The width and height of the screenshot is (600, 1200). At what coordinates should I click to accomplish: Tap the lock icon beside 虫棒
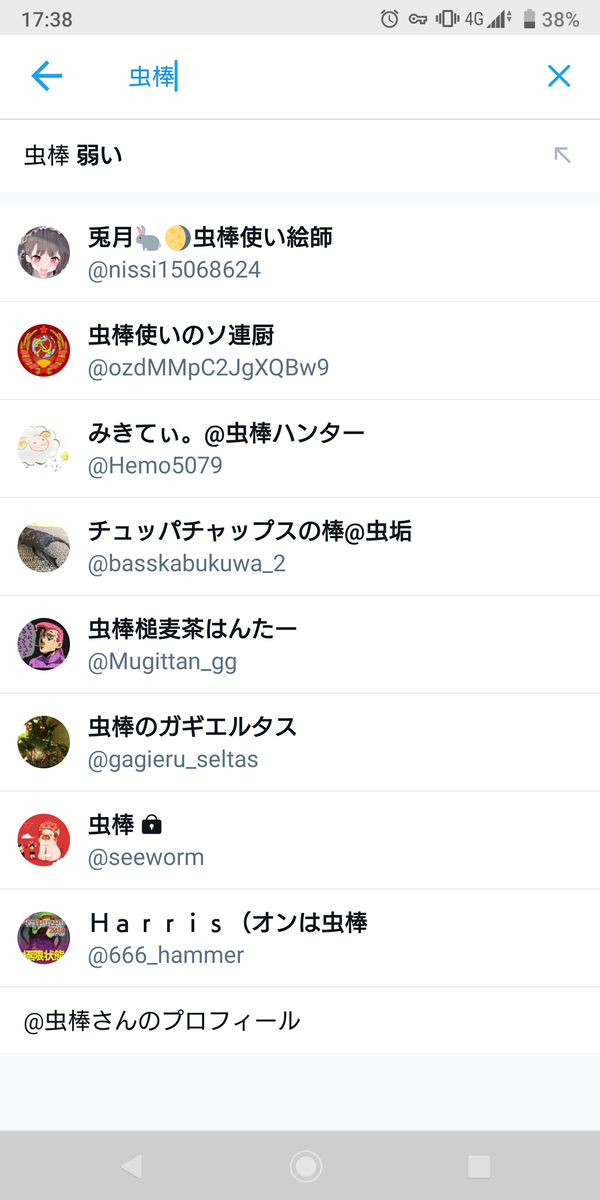tap(152, 825)
